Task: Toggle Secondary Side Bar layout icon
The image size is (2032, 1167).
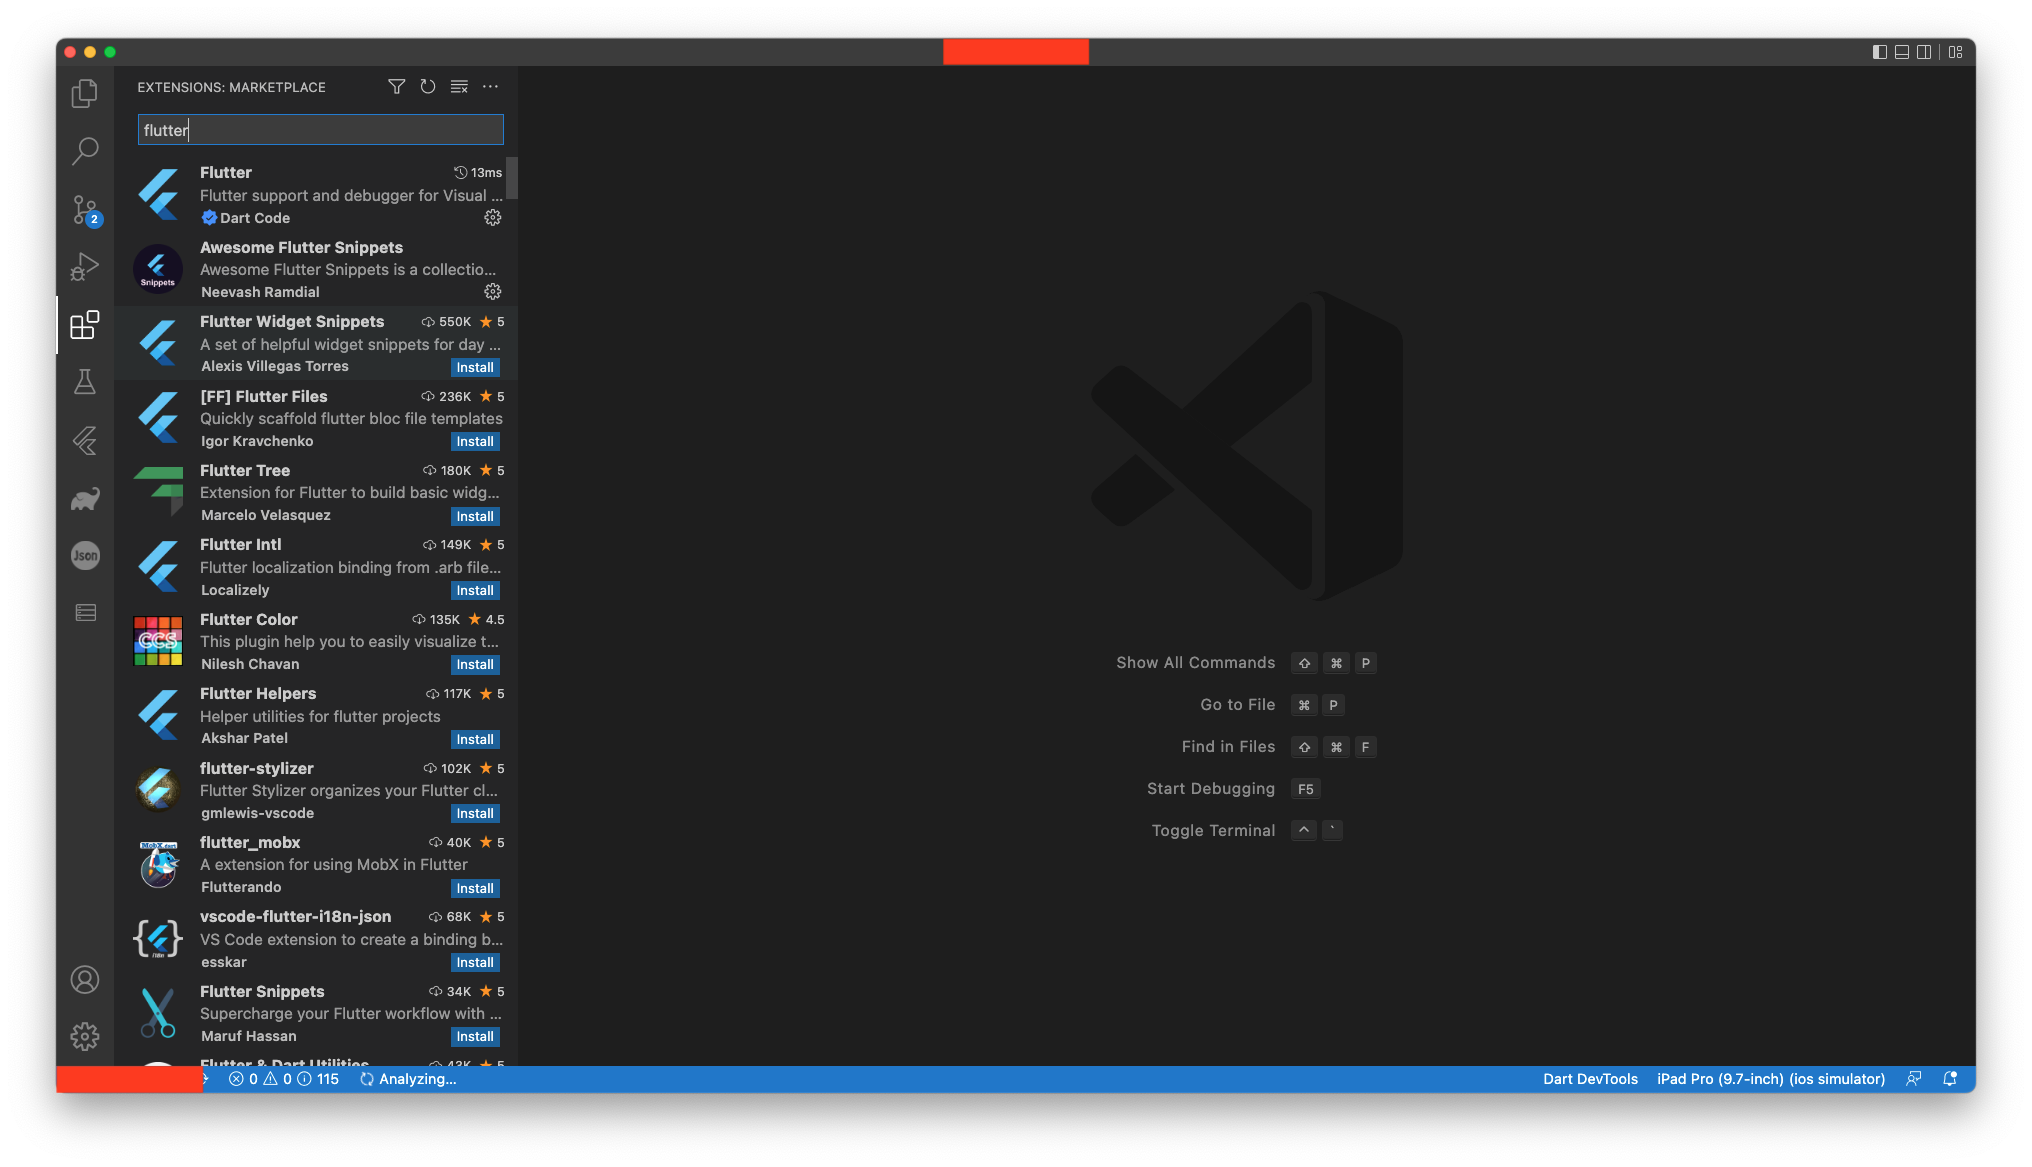Action: (1924, 52)
